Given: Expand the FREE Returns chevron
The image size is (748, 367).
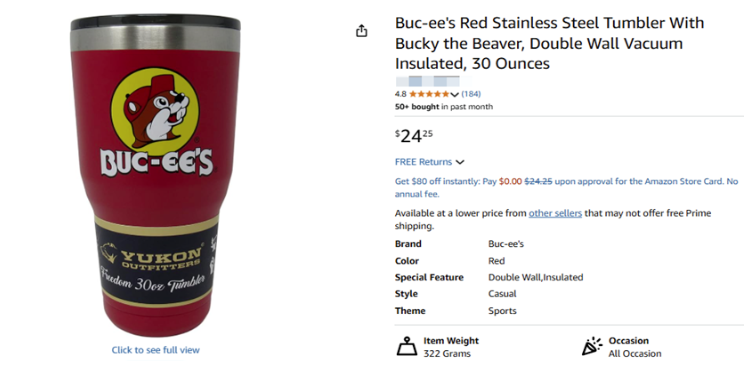Looking at the screenshot, I should click(460, 162).
